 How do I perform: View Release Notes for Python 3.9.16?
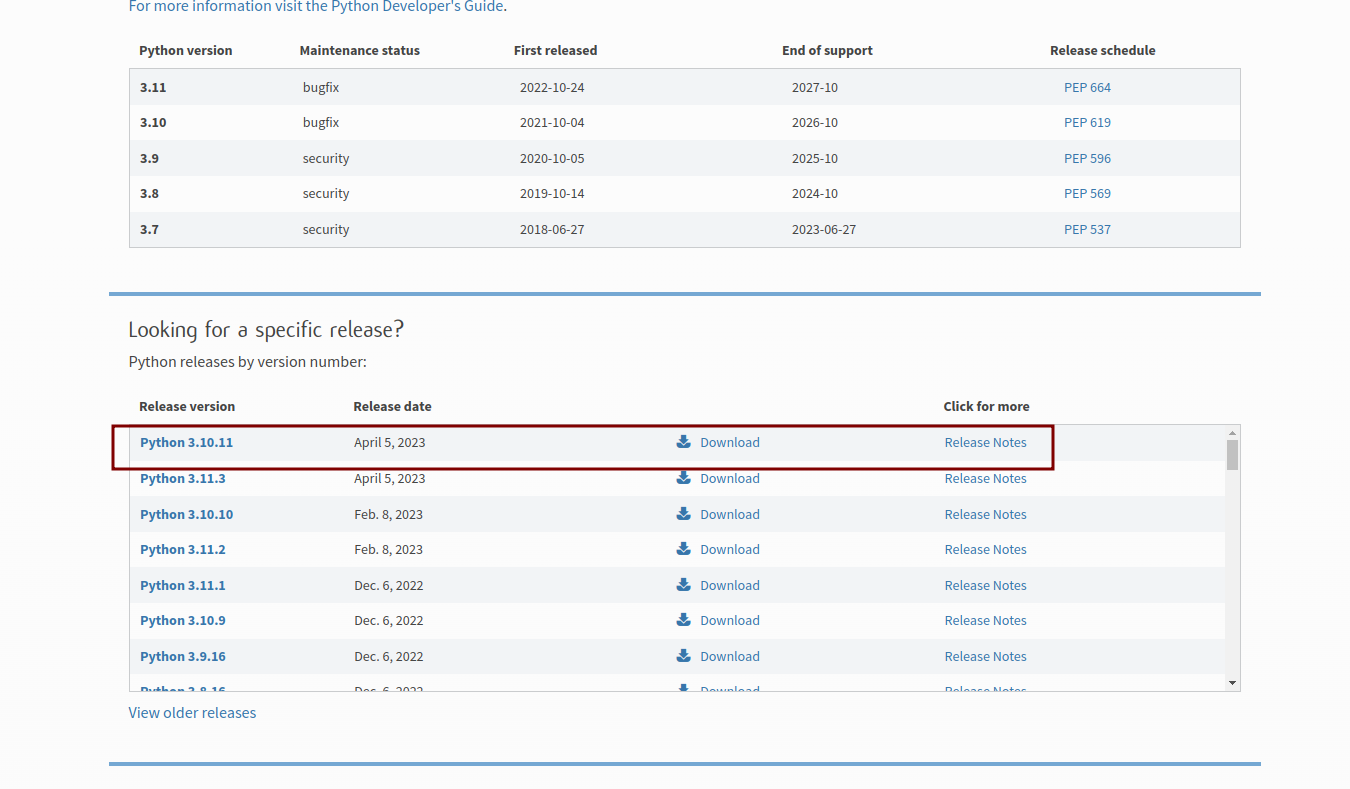coord(985,656)
